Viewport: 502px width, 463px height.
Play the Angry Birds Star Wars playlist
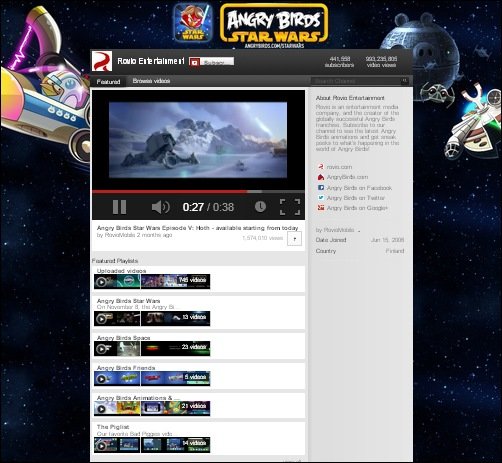[101, 319]
